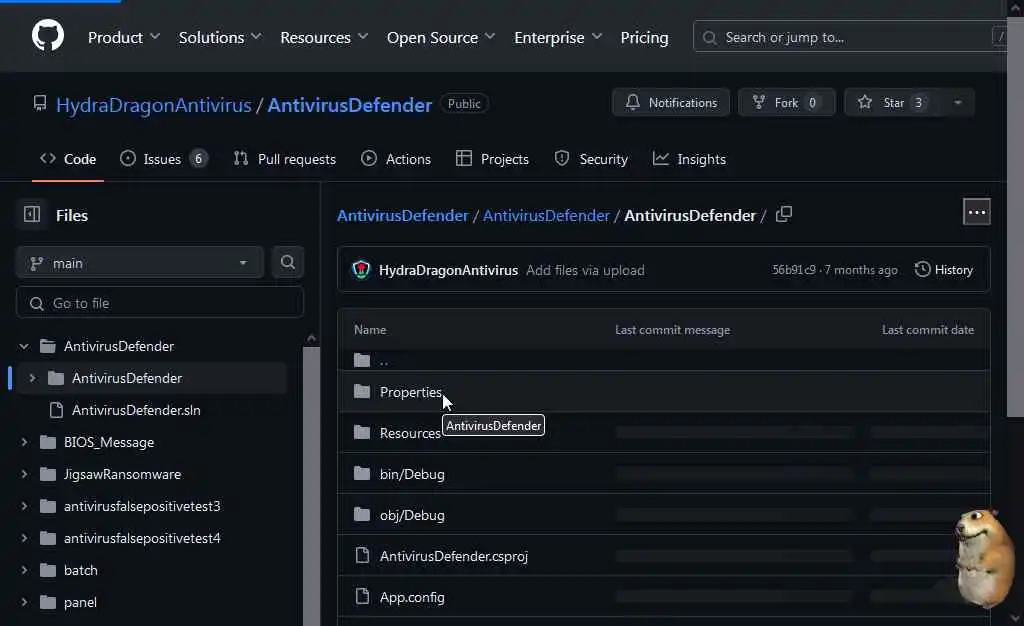This screenshot has width=1024, height=626.
Task: Collapse the file tree panel icon
Action: [32, 214]
